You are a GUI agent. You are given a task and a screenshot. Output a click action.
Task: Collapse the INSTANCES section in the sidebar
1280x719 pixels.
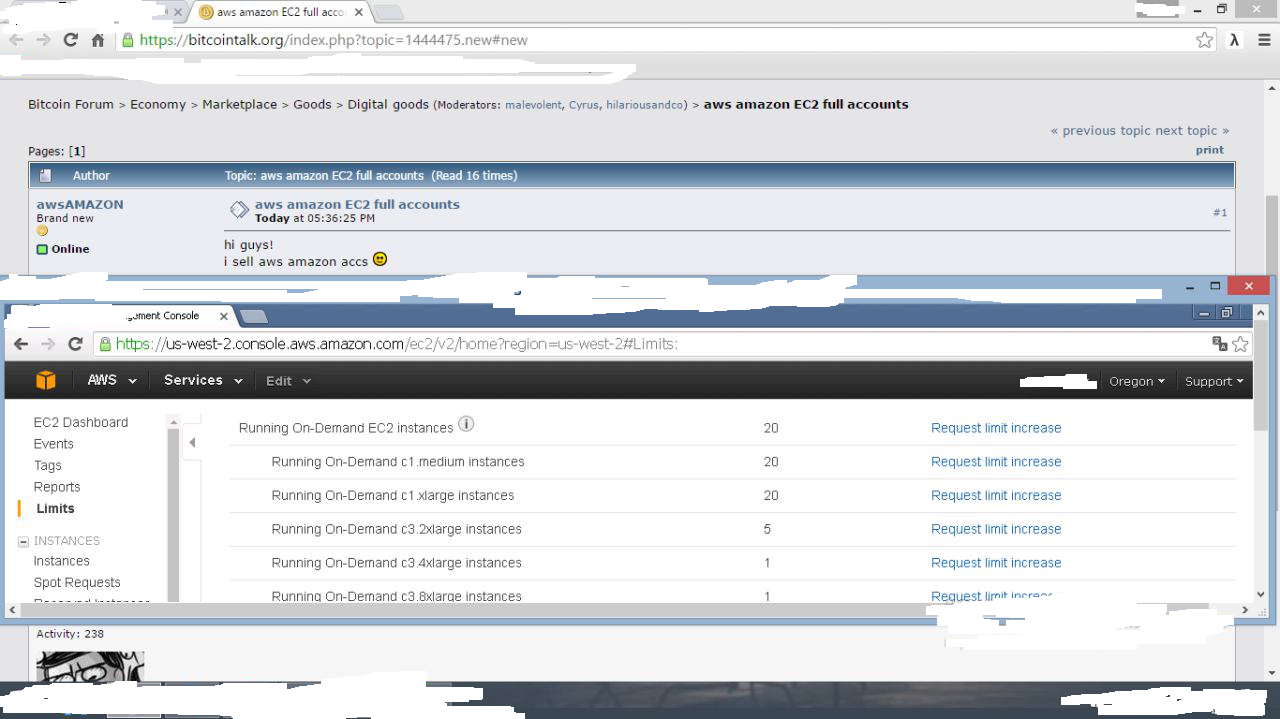pyautogui.click(x=24, y=541)
